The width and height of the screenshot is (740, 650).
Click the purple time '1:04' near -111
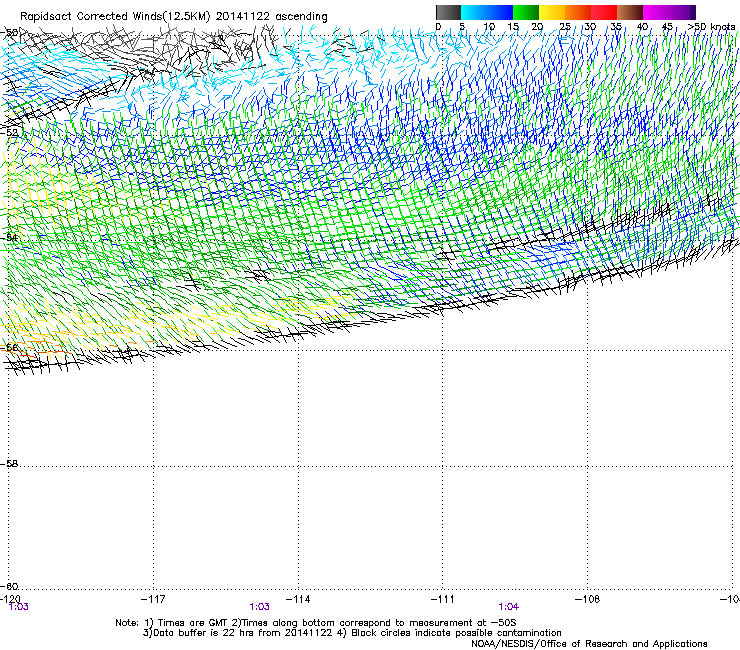tap(509, 607)
